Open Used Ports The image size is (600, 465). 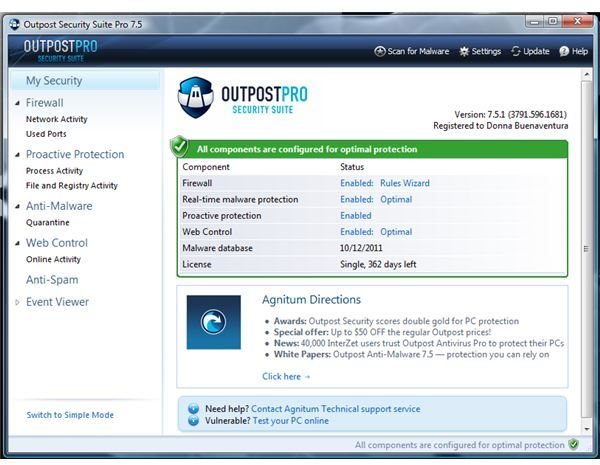pos(46,134)
